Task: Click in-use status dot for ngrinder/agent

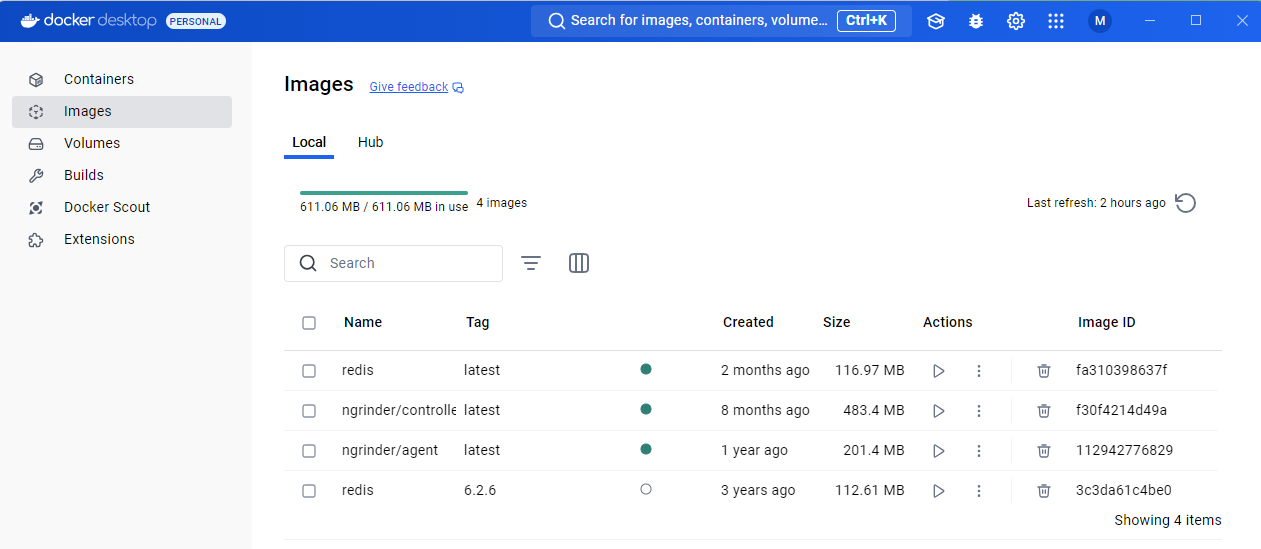Action: [x=646, y=449]
